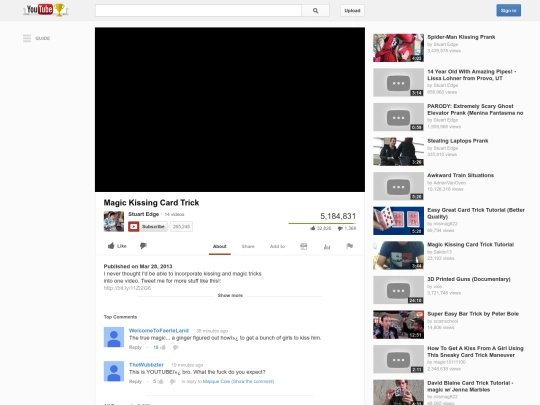540x405 pixels.
Task: Click the thumbs-down dislike icon below the video
Action: [x=144, y=246]
